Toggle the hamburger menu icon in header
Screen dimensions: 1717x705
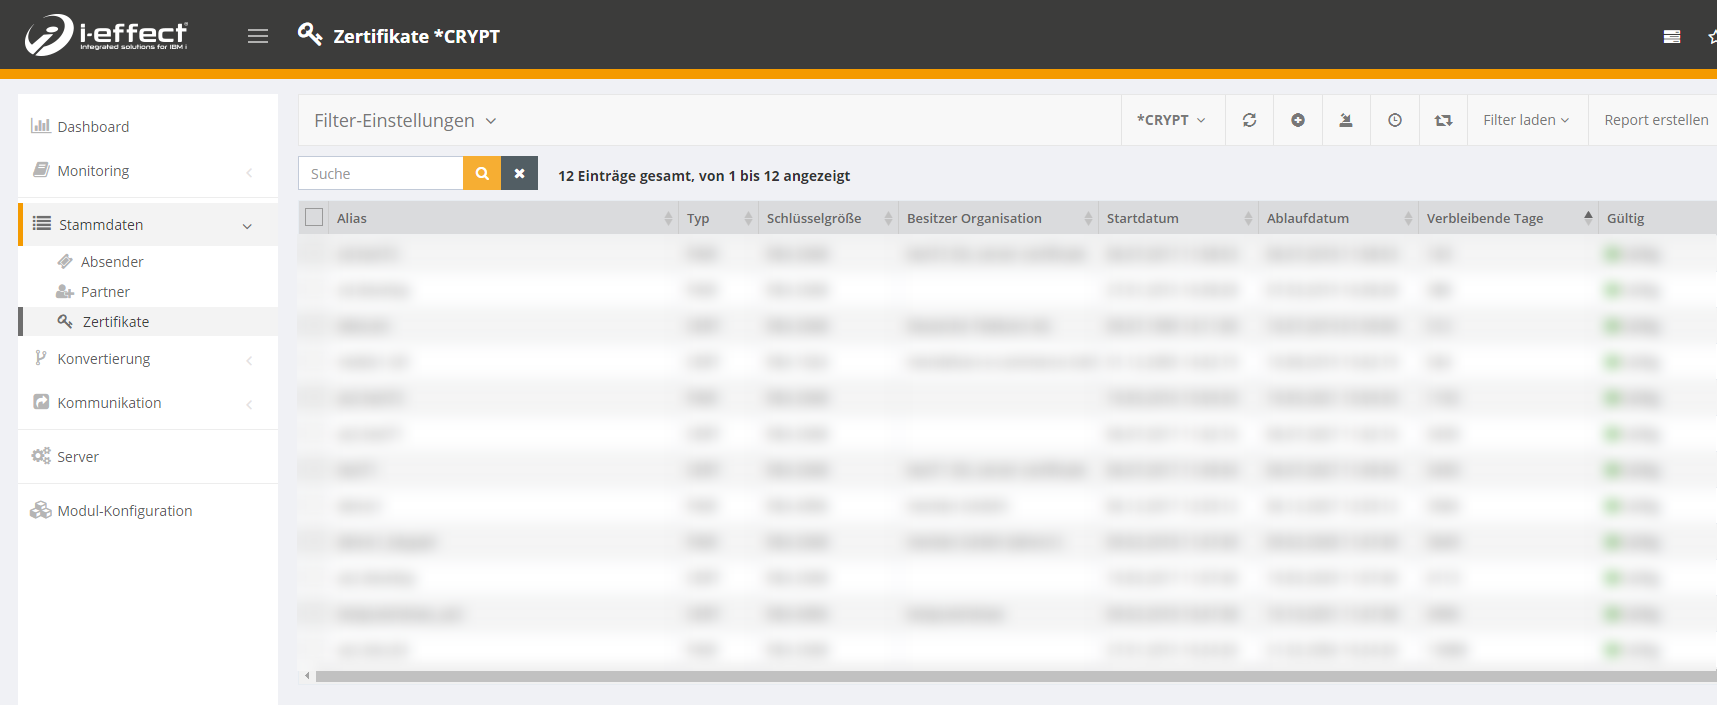point(258,36)
